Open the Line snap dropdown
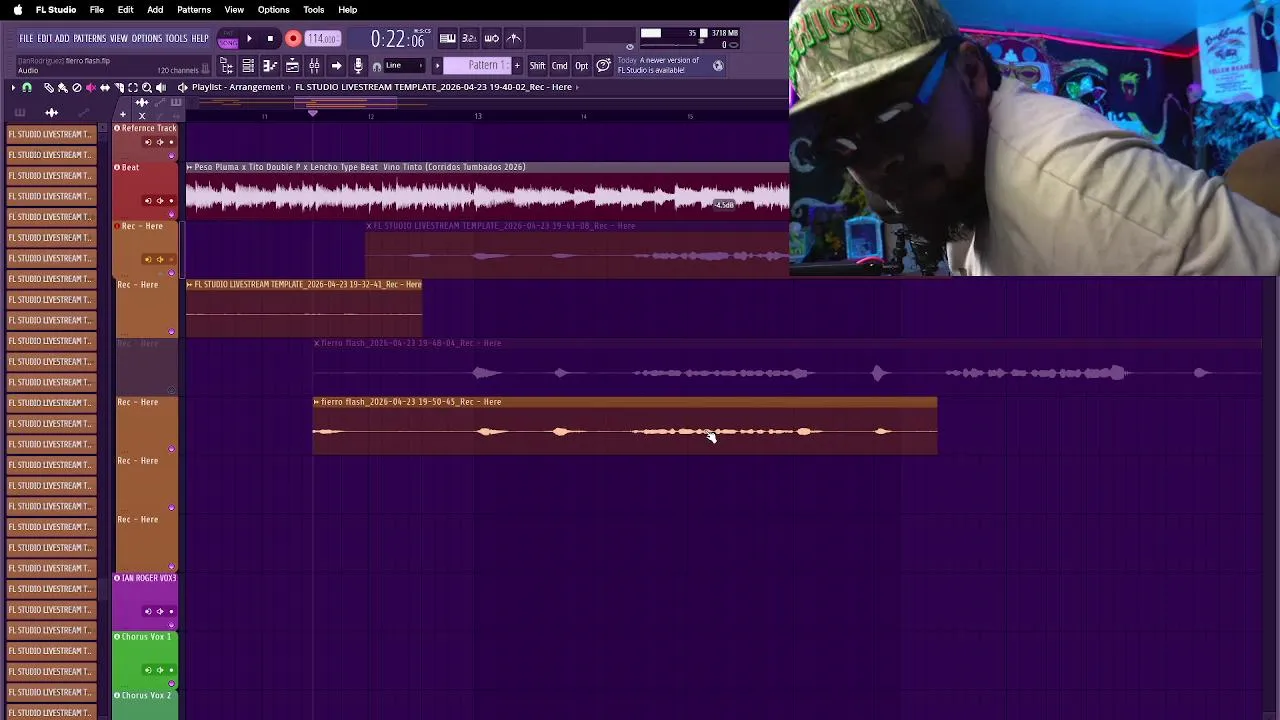Screen dimensions: 1280x720 coord(405,66)
